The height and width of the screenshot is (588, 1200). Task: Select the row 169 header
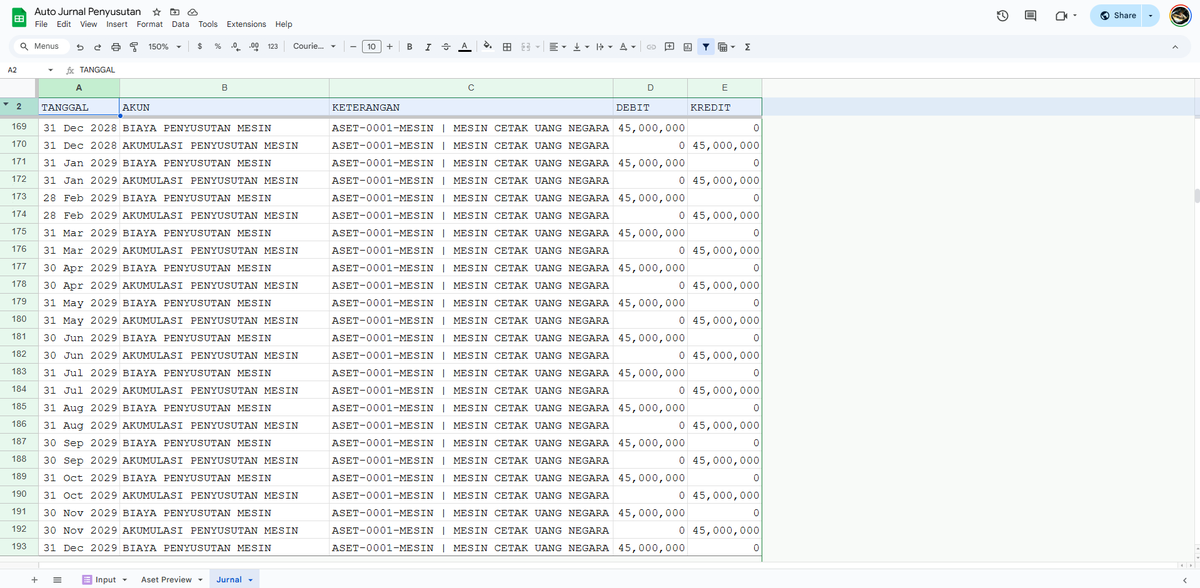(x=19, y=128)
